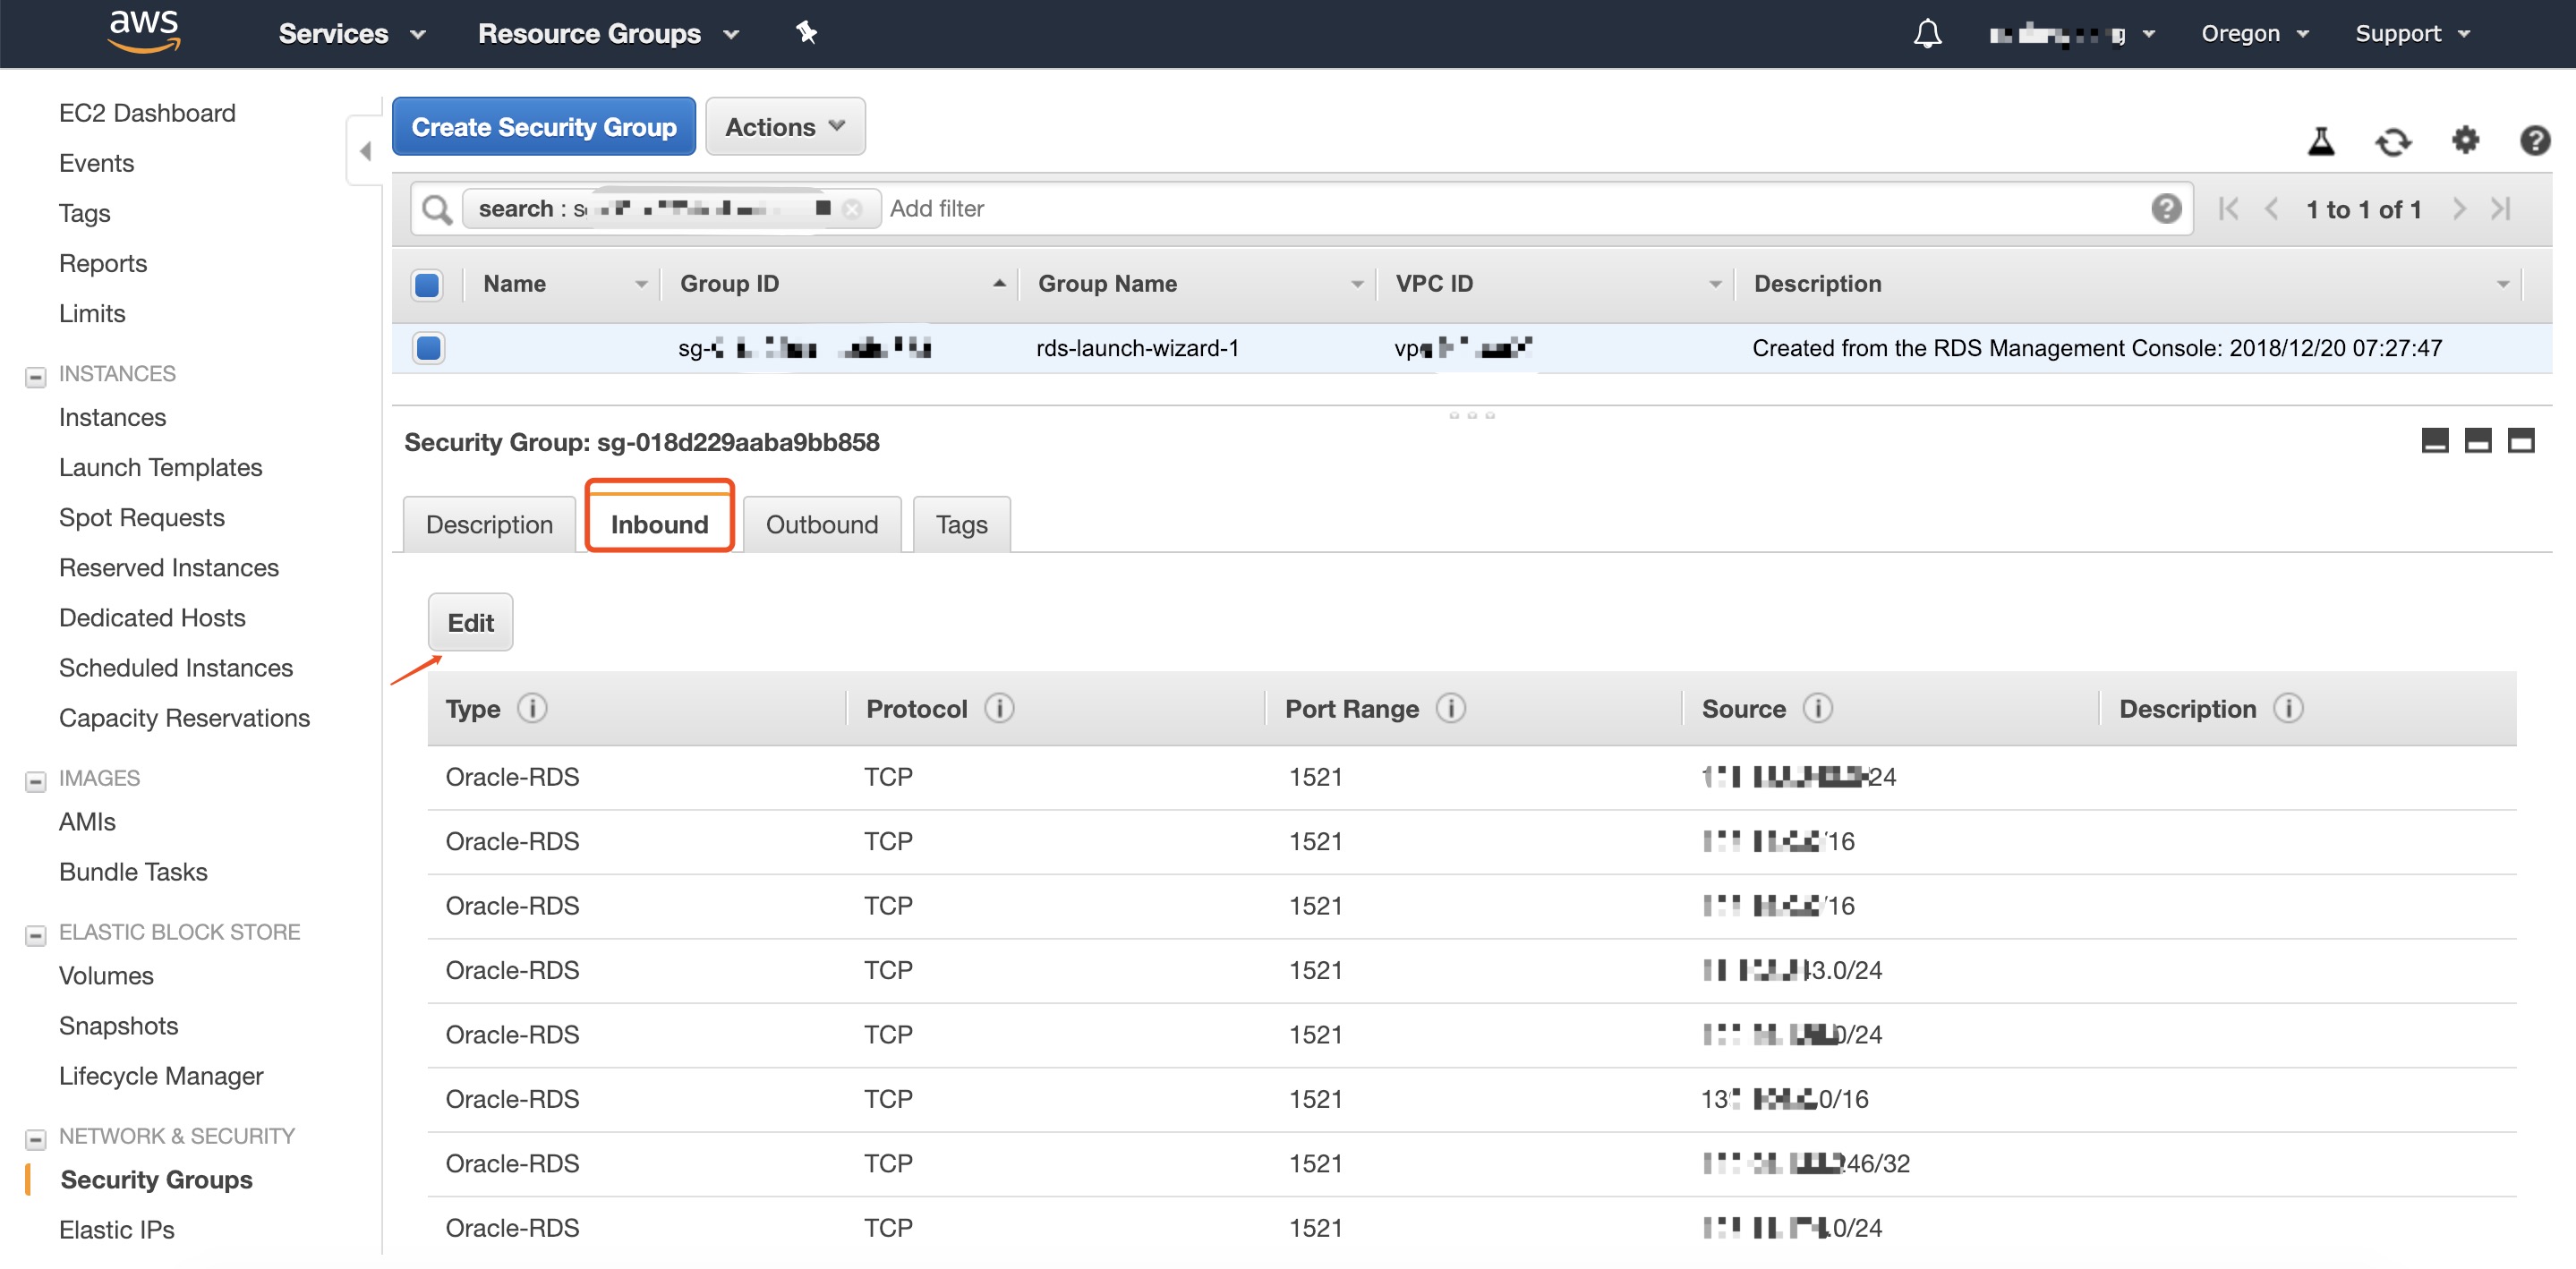This screenshot has height=1269, width=2576.
Task: Maximize the details pane layout
Action: tap(2520, 440)
